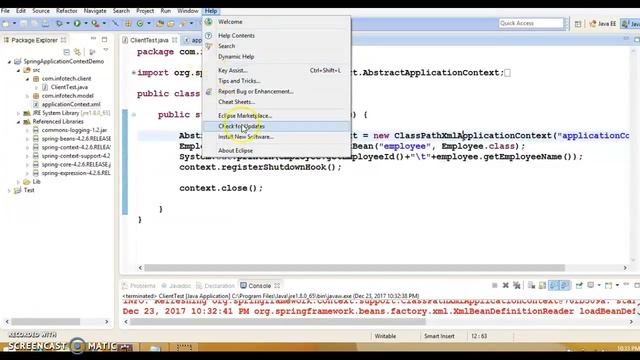Open the Run dropdown arrow
The image size is (640, 360).
86,23
